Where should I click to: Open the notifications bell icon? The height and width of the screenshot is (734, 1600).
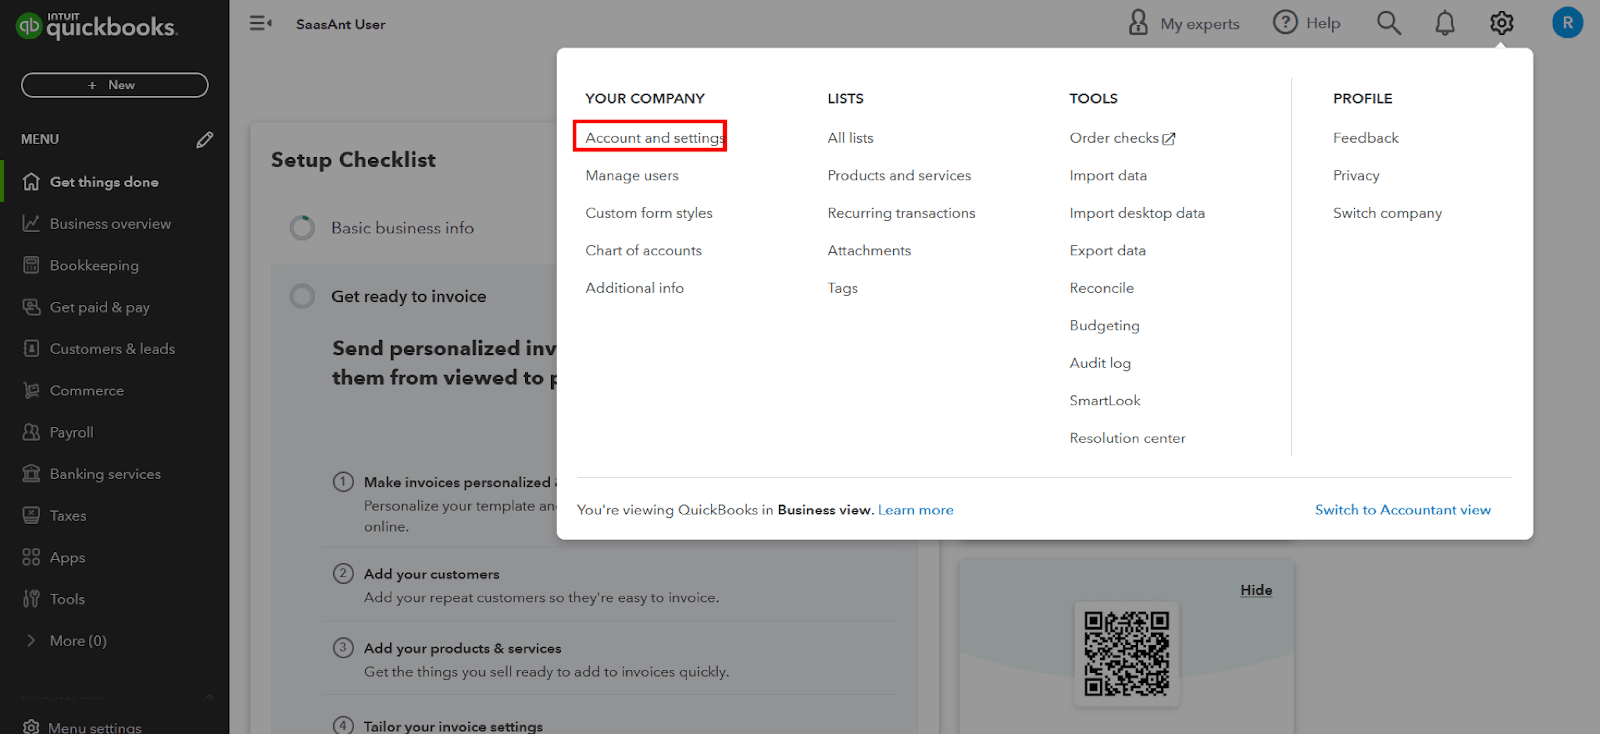pyautogui.click(x=1445, y=23)
